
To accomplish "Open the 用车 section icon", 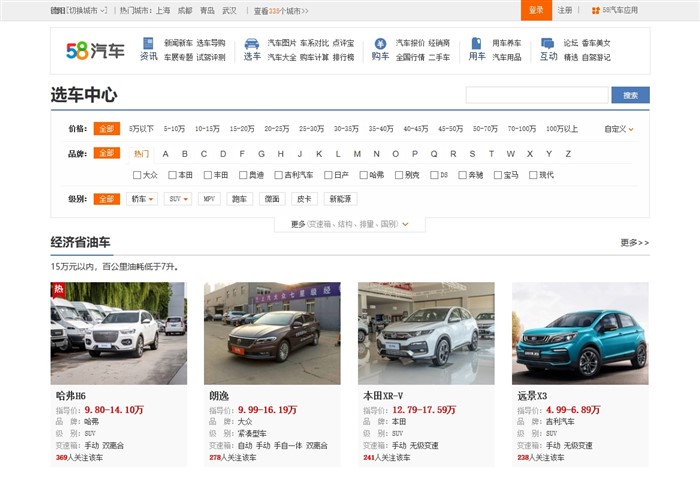I will click(476, 44).
